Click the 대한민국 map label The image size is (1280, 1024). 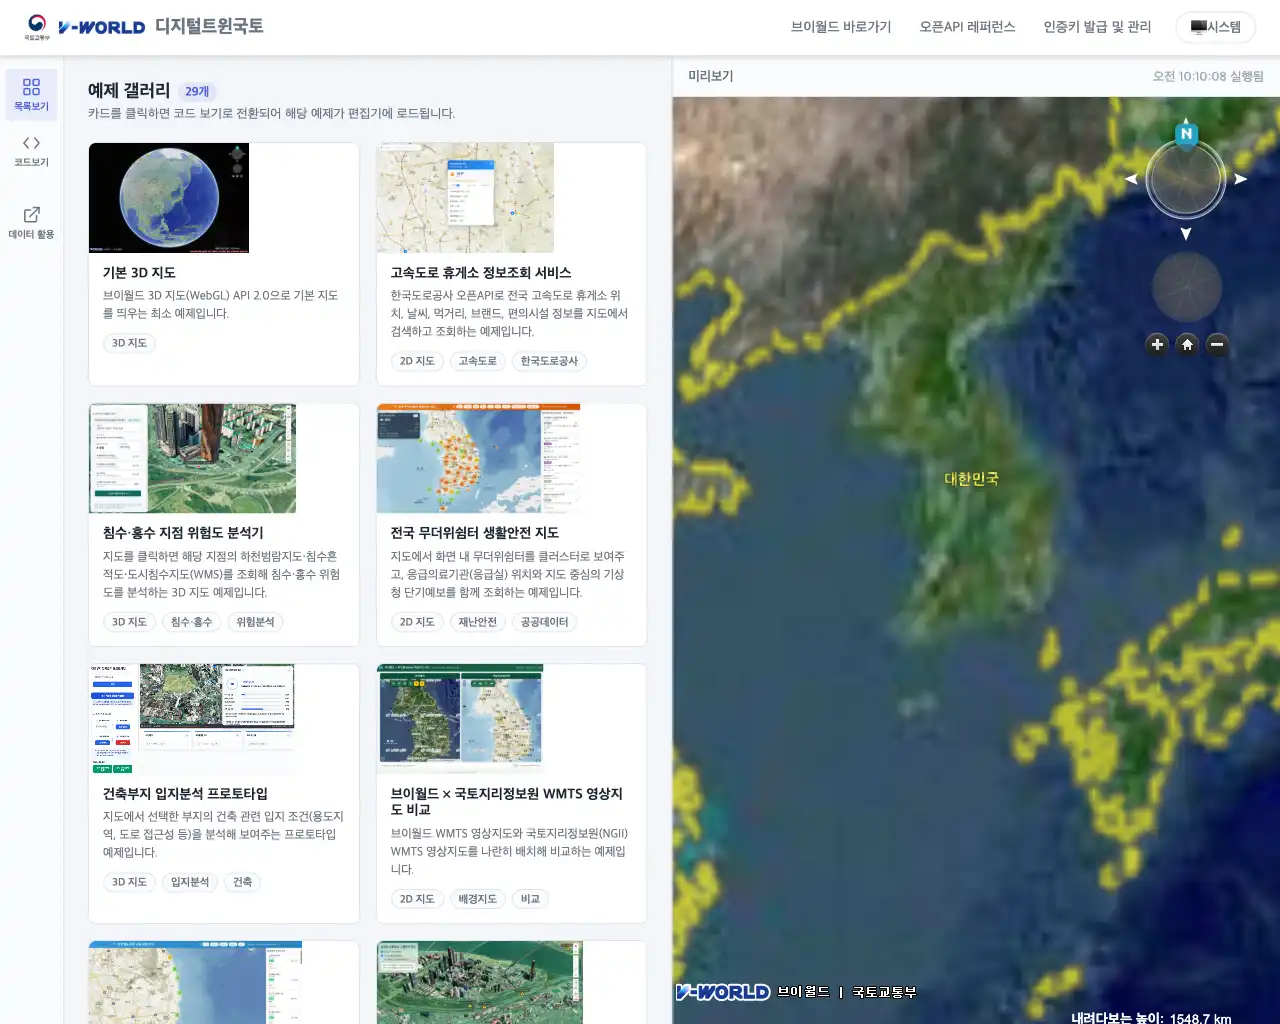971,479
